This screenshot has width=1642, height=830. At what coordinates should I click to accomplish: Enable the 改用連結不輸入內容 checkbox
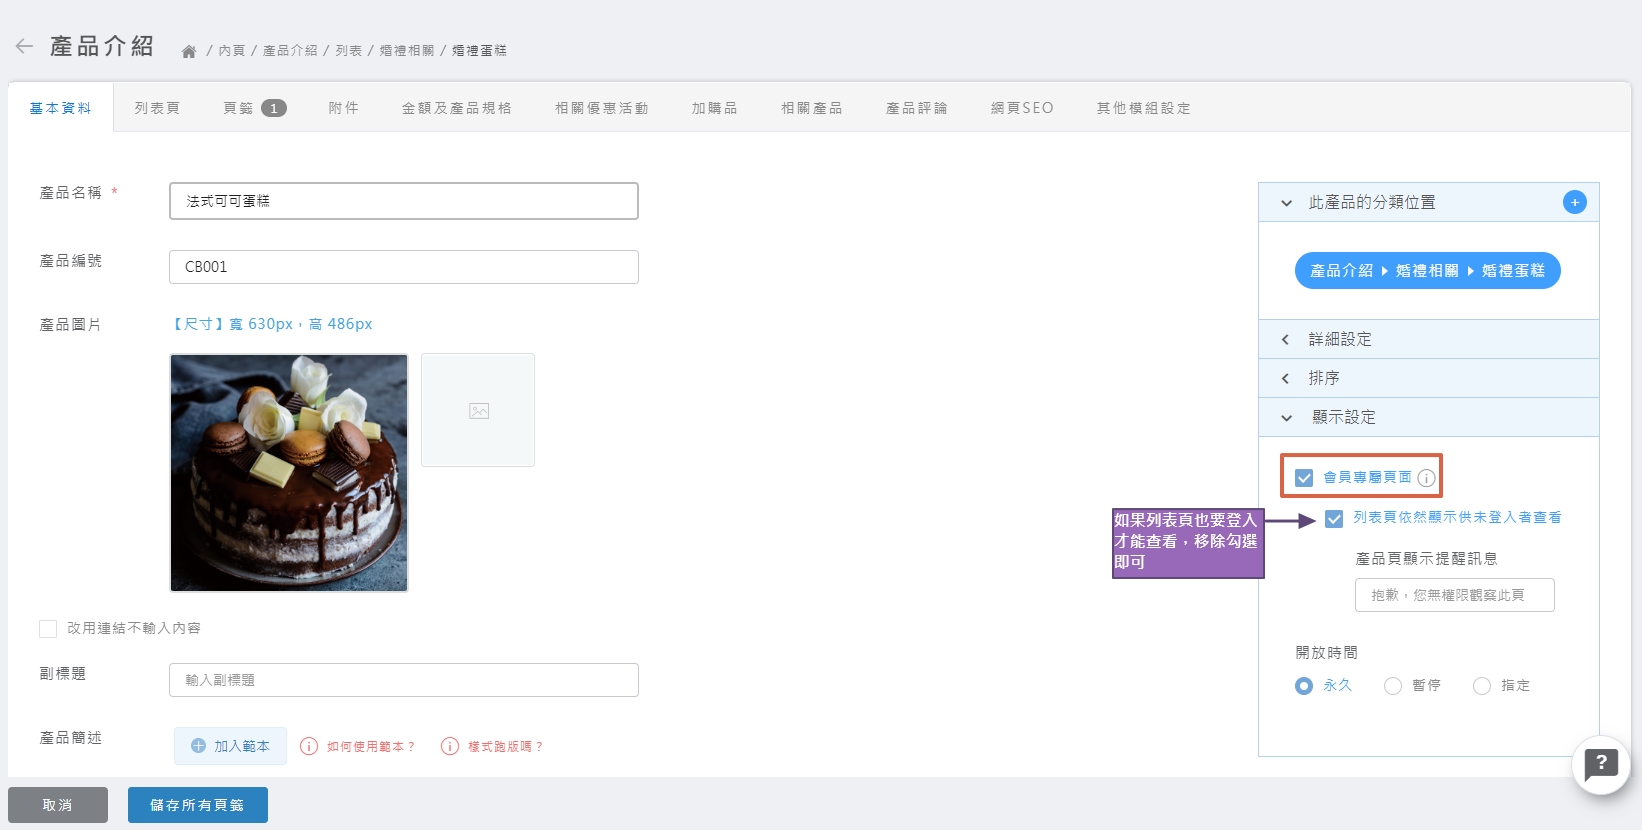coord(48,628)
